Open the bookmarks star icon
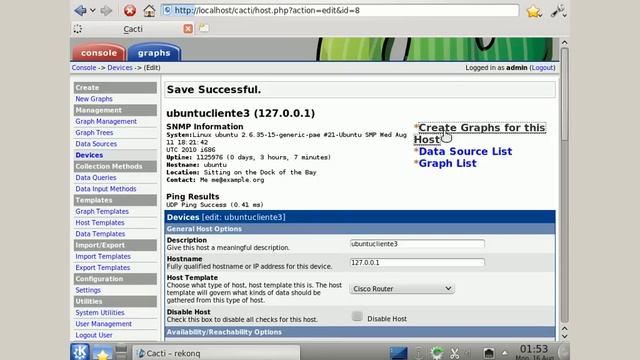 (534, 11)
